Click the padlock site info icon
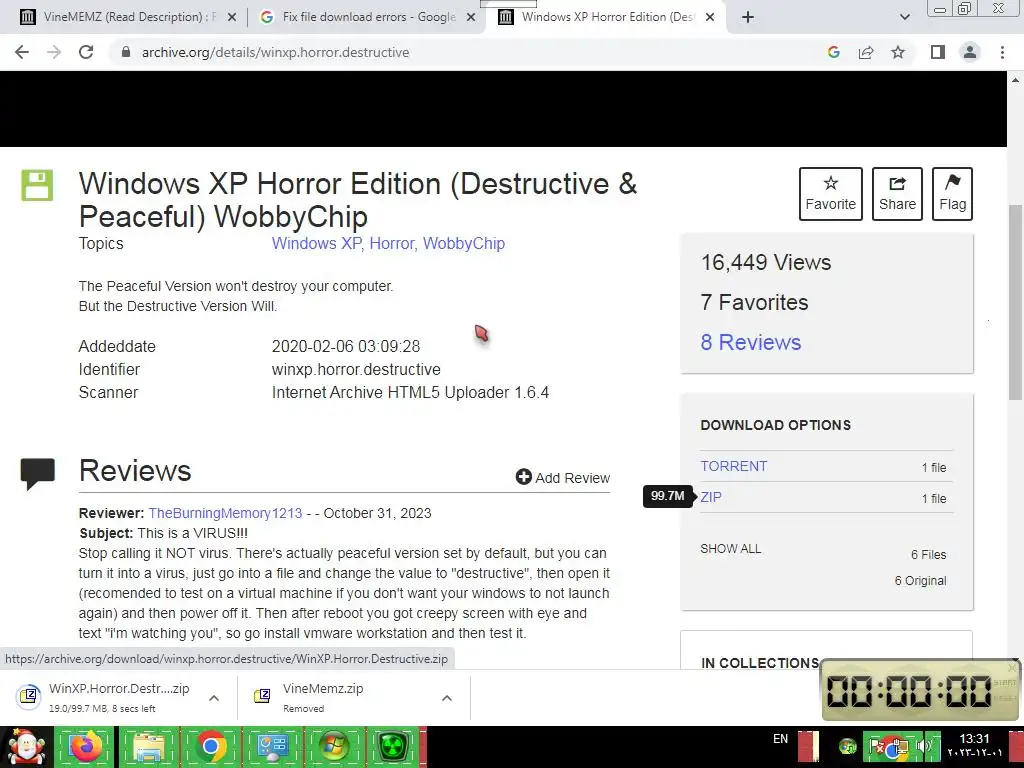The height and width of the screenshot is (768, 1024). tap(126, 52)
